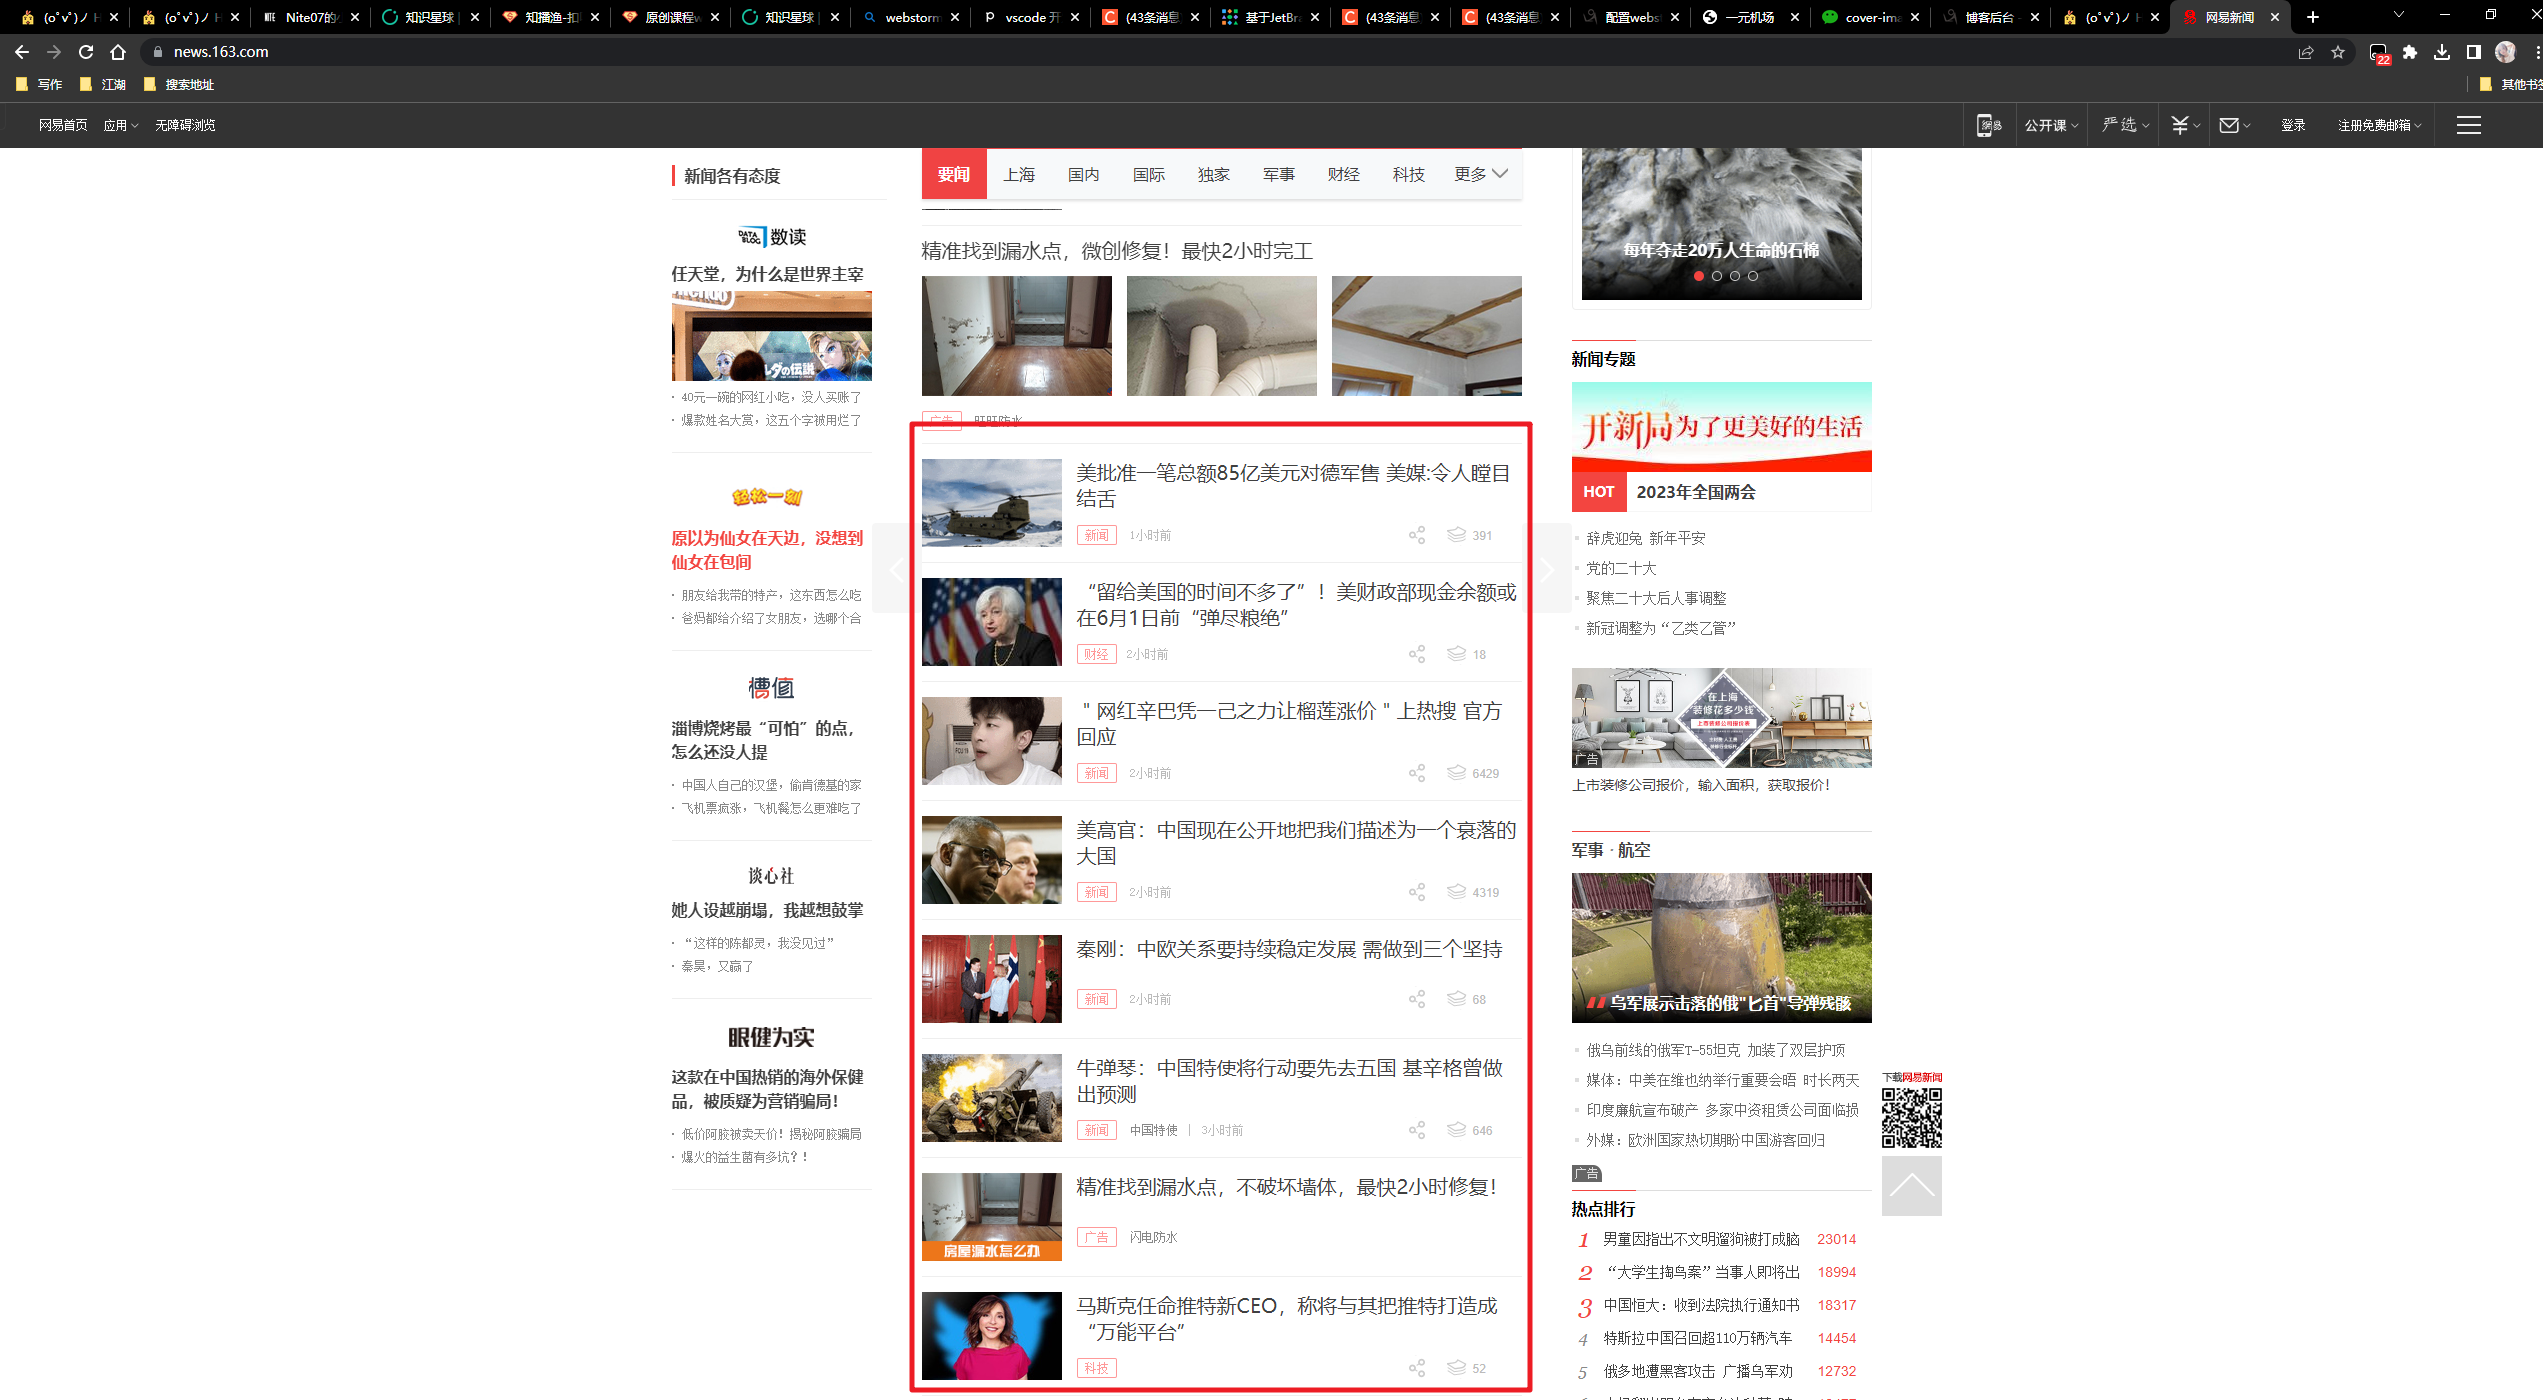The image size is (2543, 1400).
Task: Click the 数读 logo in the sidebar
Action: [x=771, y=237]
